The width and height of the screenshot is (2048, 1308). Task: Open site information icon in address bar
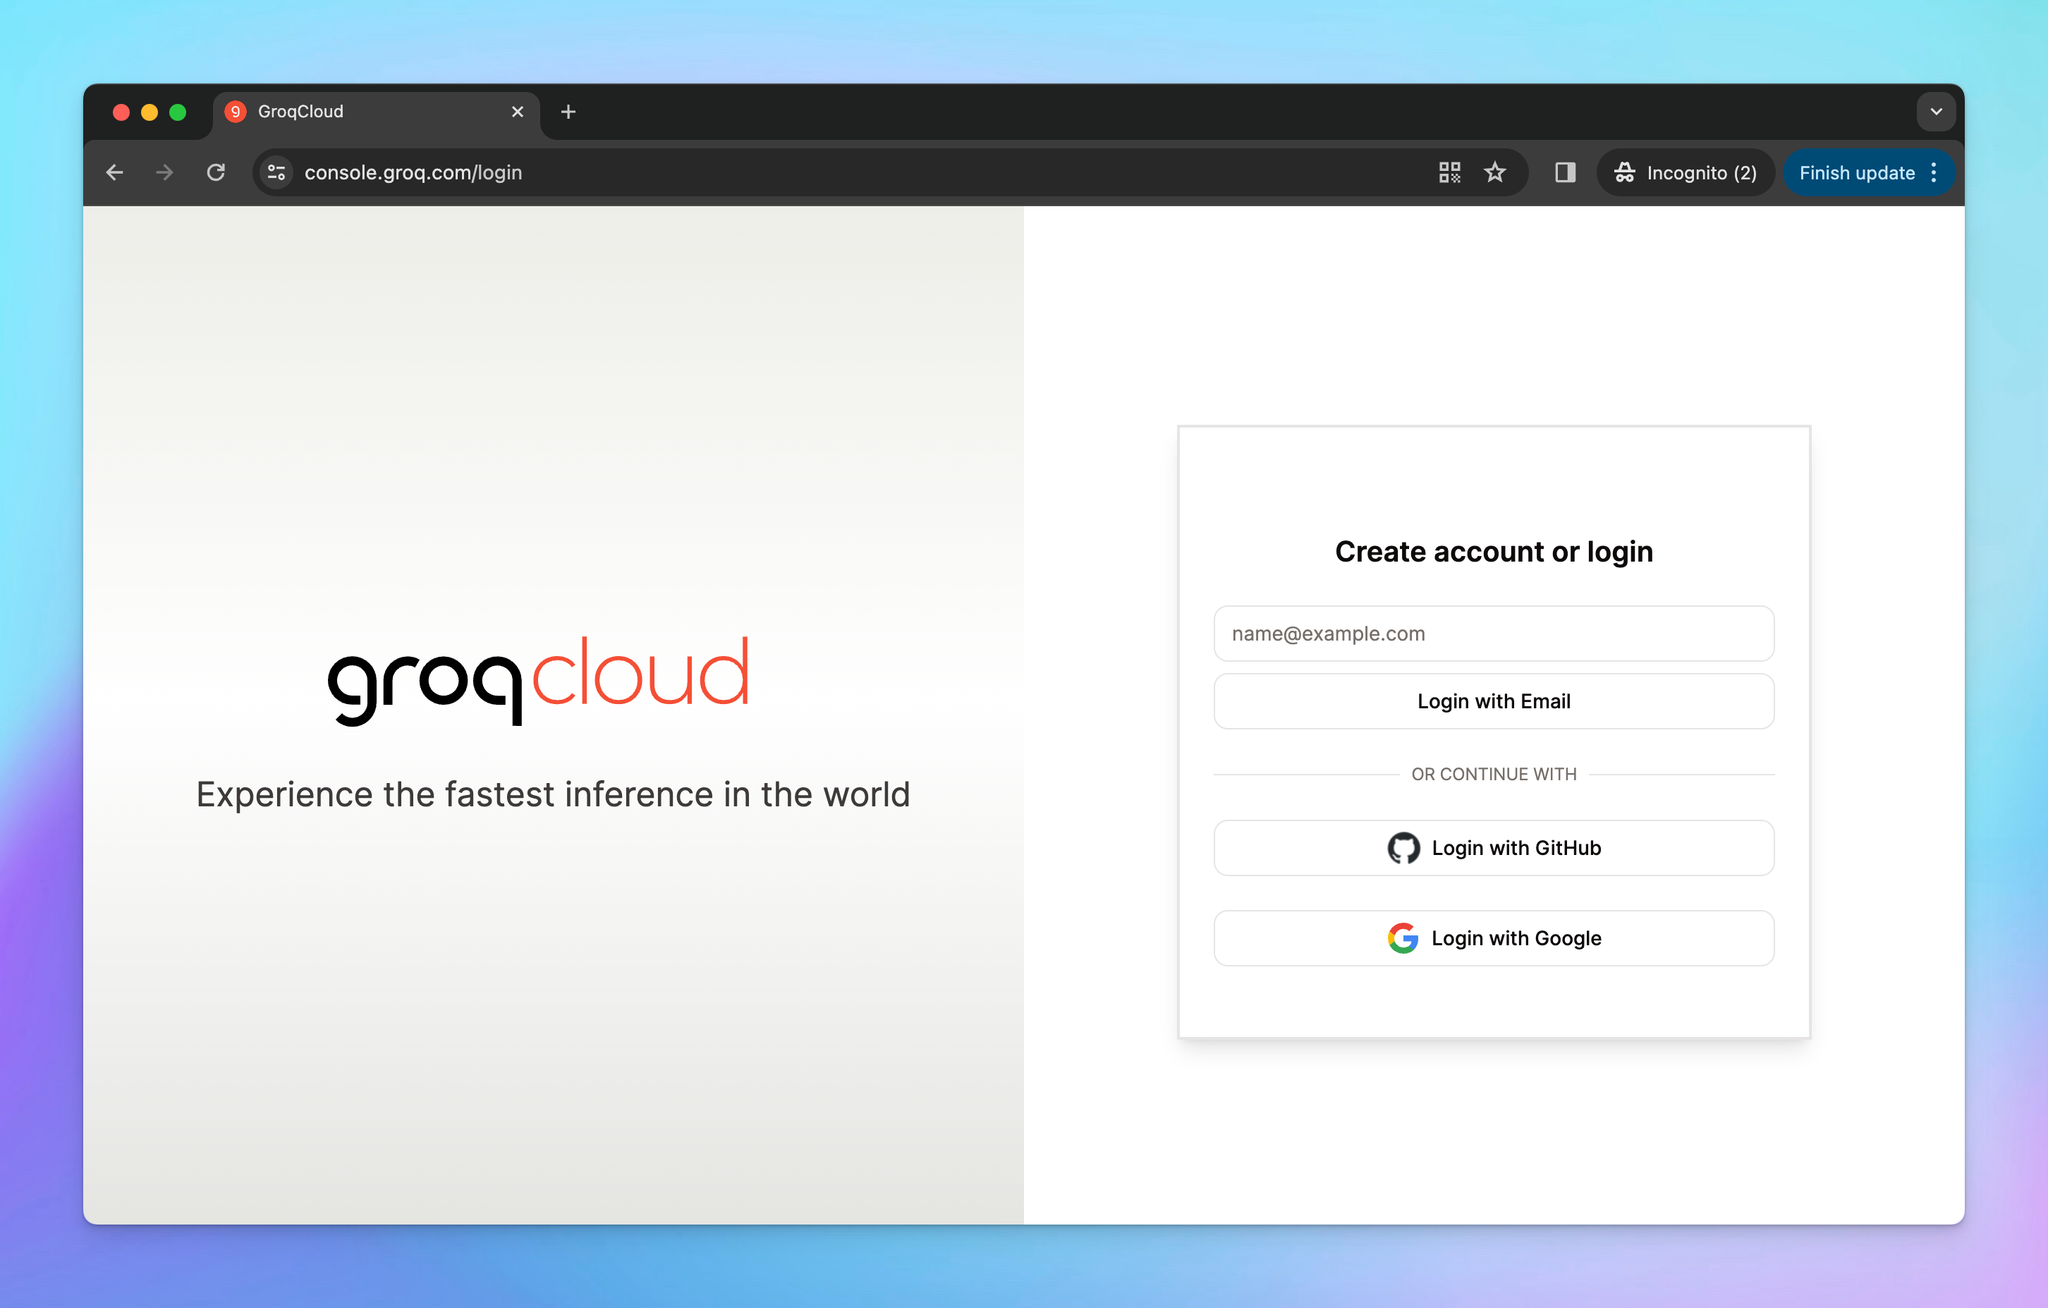coord(277,173)
